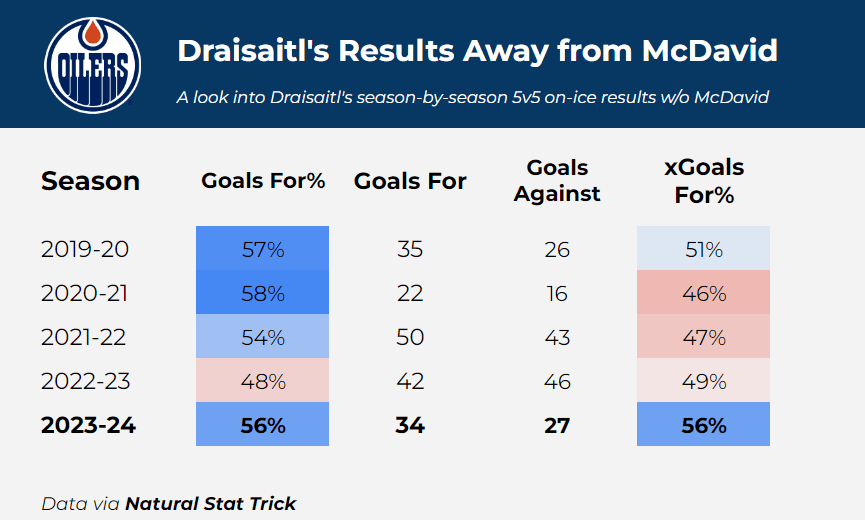Select the 50 Goals For value
The height and width of the screenshot is (520, 865).
click(410, 337)
